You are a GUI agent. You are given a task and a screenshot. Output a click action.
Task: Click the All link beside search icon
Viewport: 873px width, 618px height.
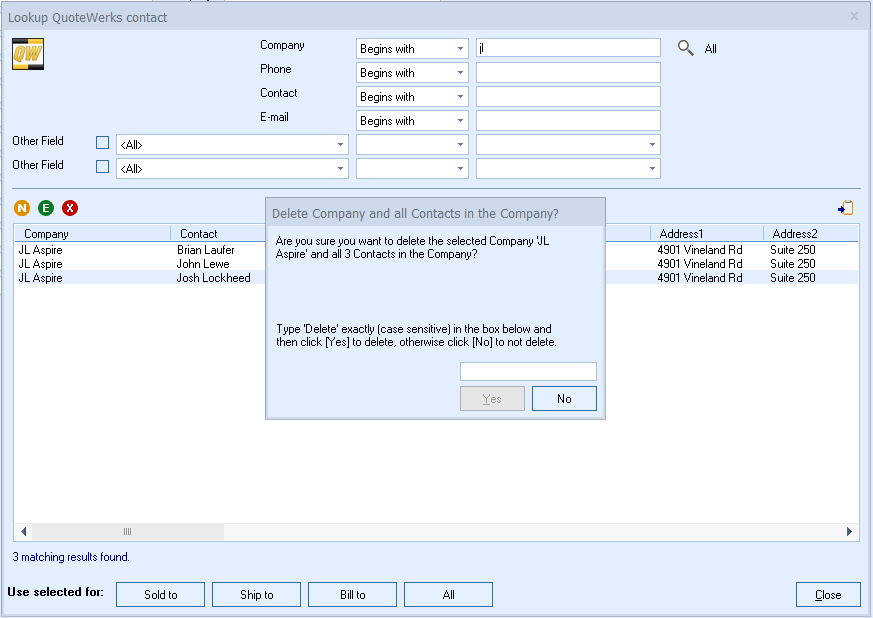point(710,49)
